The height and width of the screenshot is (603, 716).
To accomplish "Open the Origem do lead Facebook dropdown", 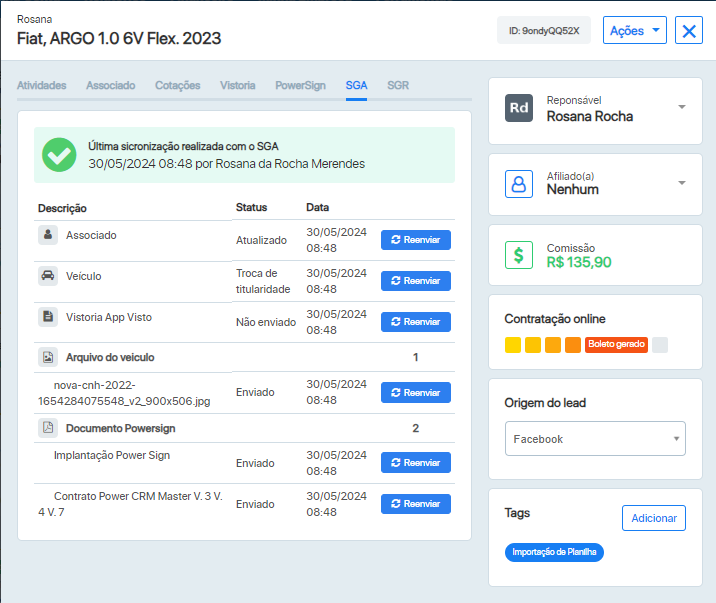I will (x=595, y=439).
